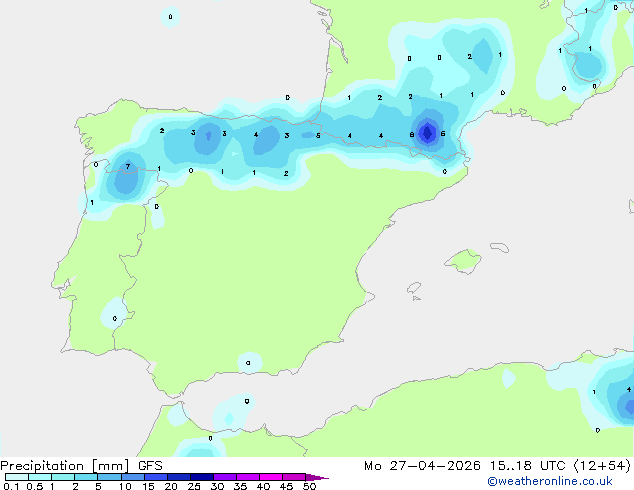Click the legend label "0.5"
The image size is (634, 490).
[35, 486]
